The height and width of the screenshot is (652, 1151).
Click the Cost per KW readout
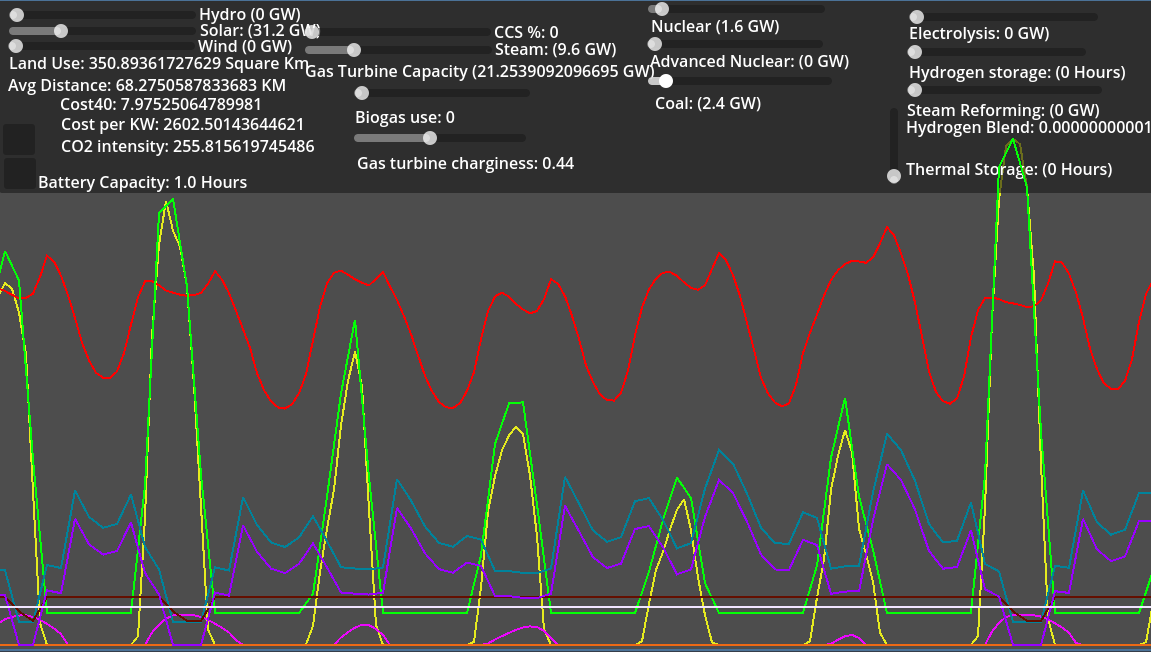(182, 125)
